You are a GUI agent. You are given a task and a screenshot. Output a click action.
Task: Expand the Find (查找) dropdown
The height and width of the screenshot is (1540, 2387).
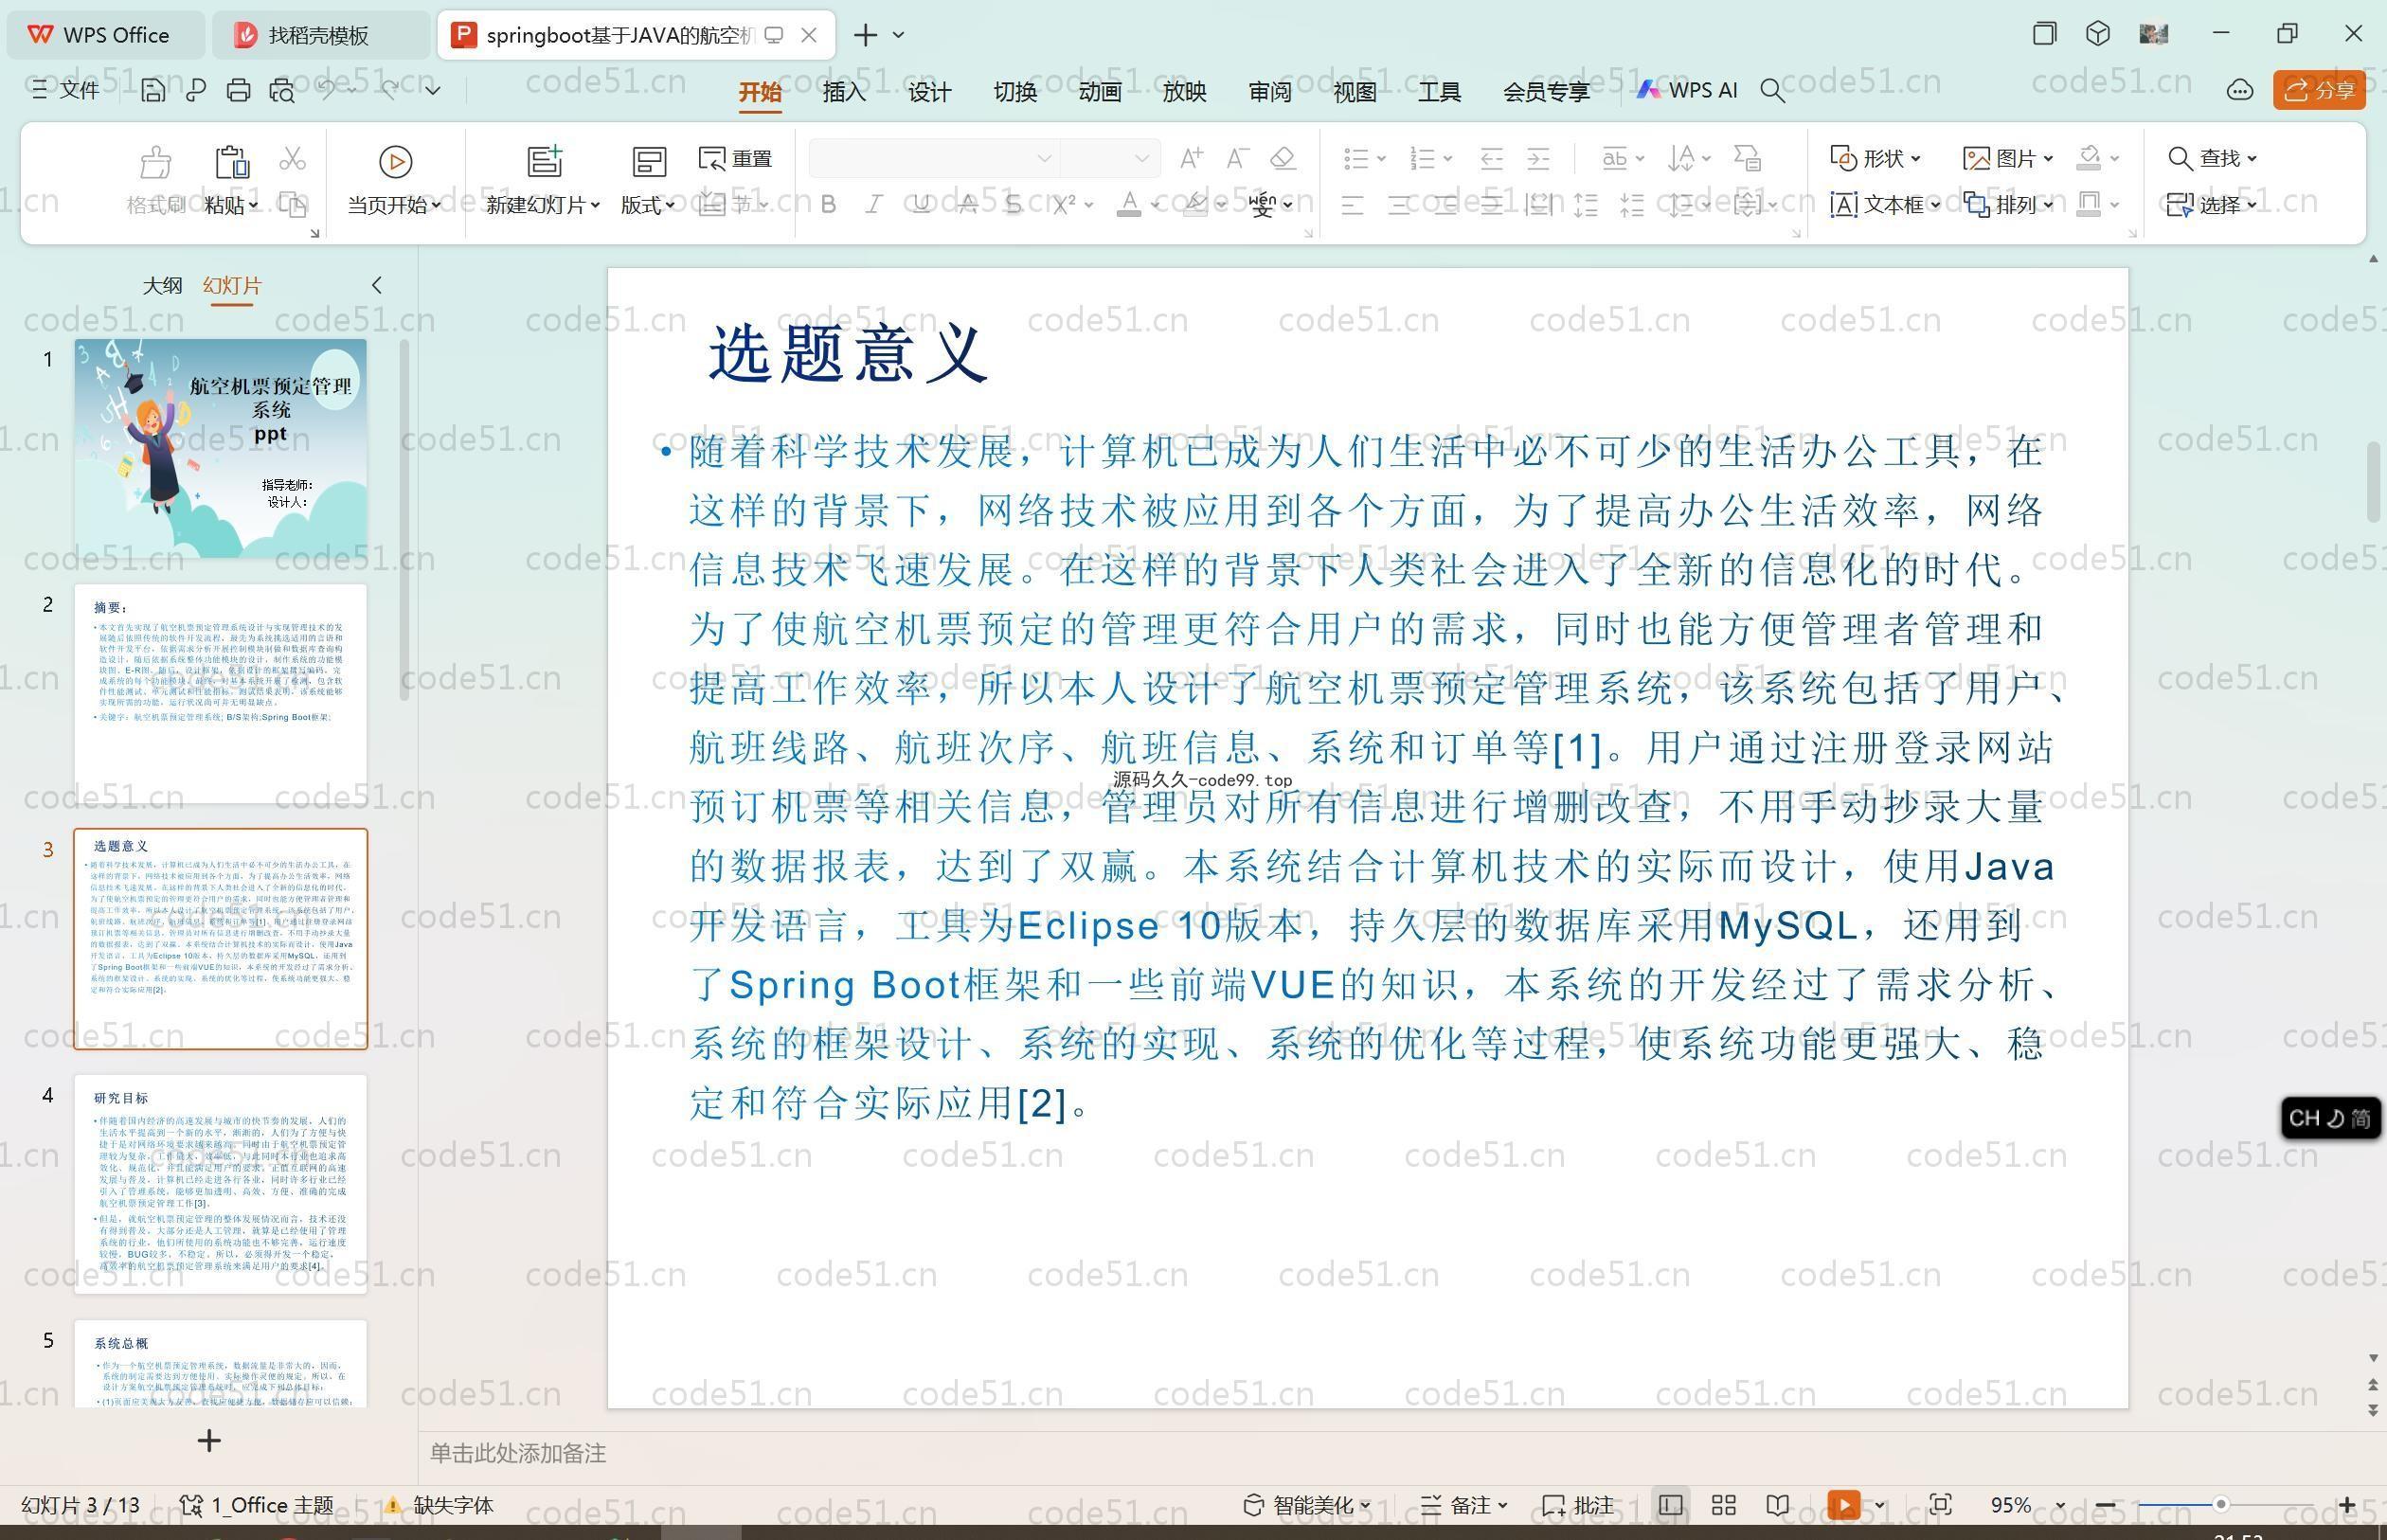(2252, 158)
